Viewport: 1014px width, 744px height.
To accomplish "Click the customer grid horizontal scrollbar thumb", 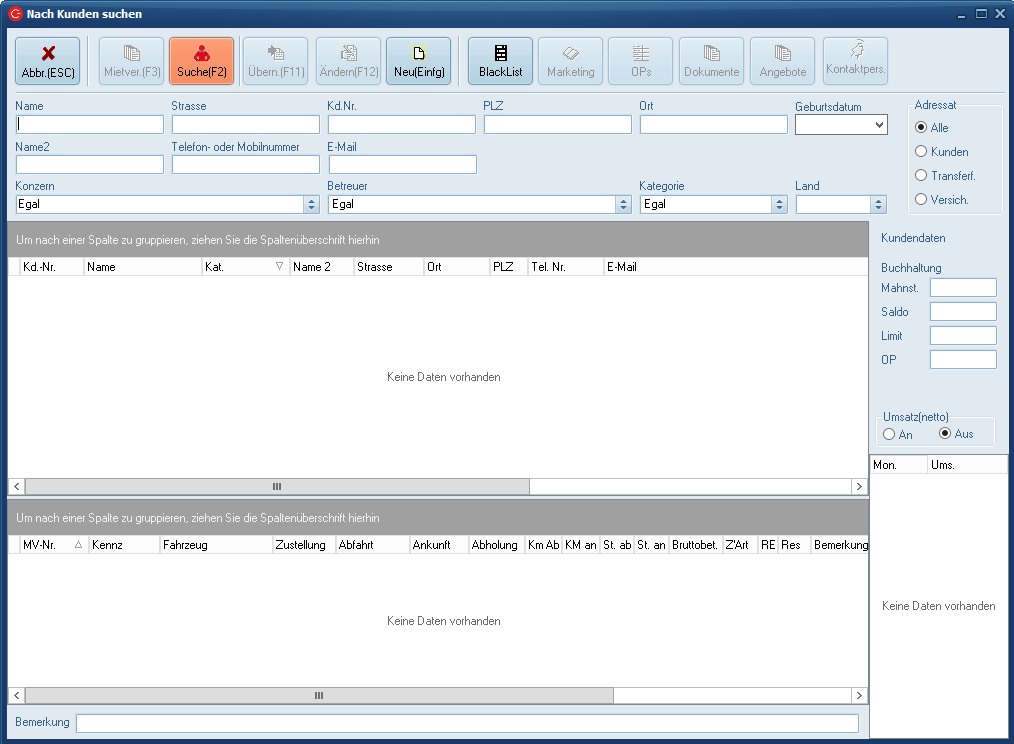I will click(x=277, y=486).
